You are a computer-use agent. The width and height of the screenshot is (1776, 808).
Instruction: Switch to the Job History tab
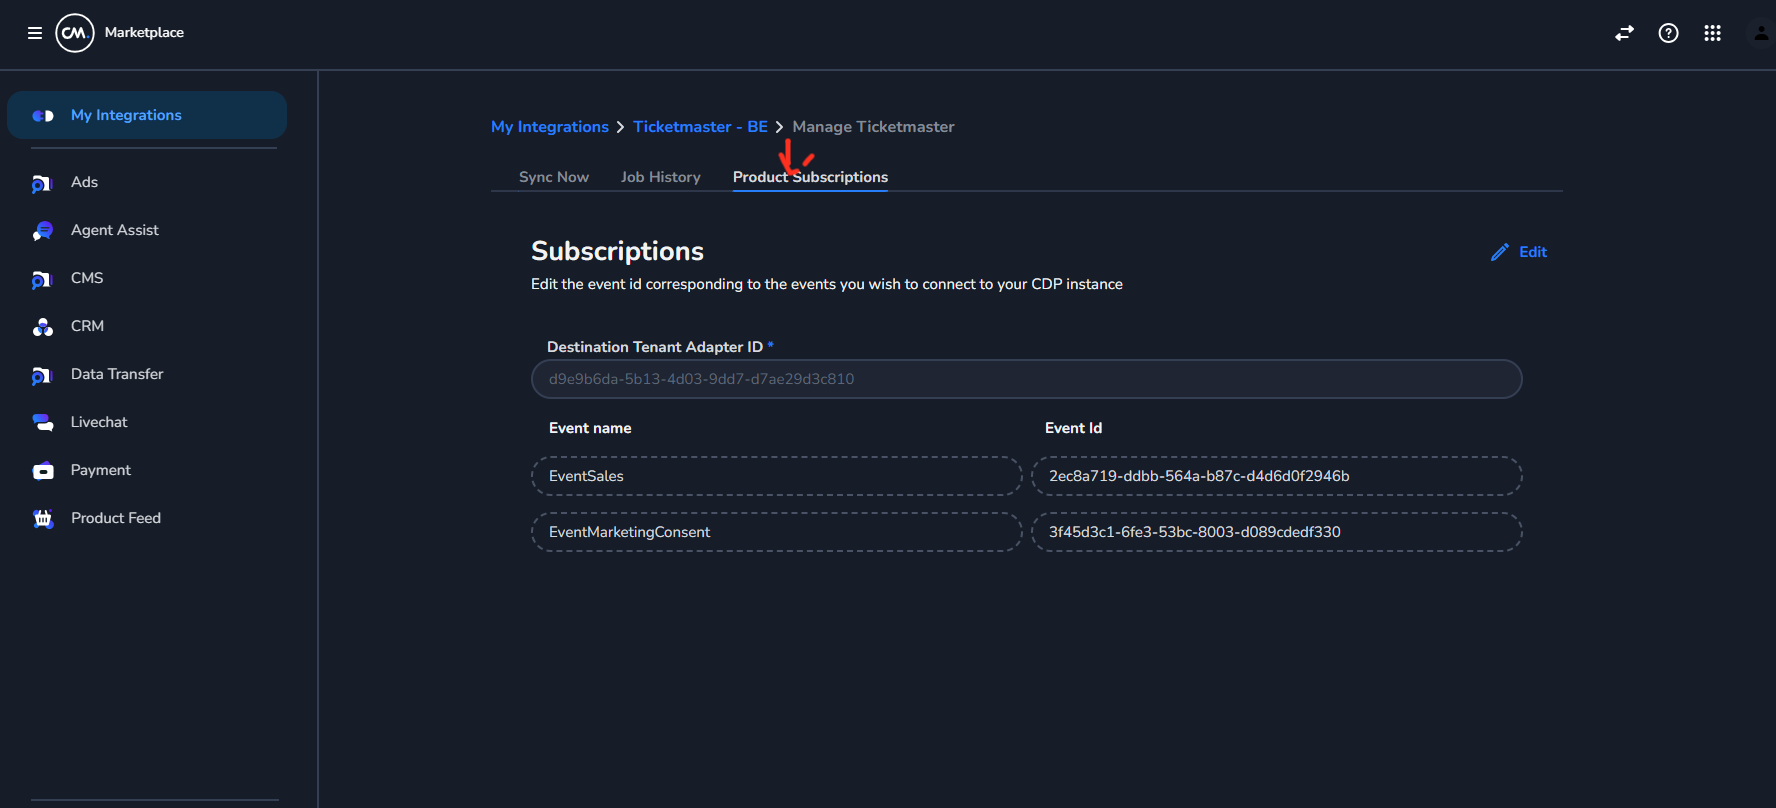(661, 177)
